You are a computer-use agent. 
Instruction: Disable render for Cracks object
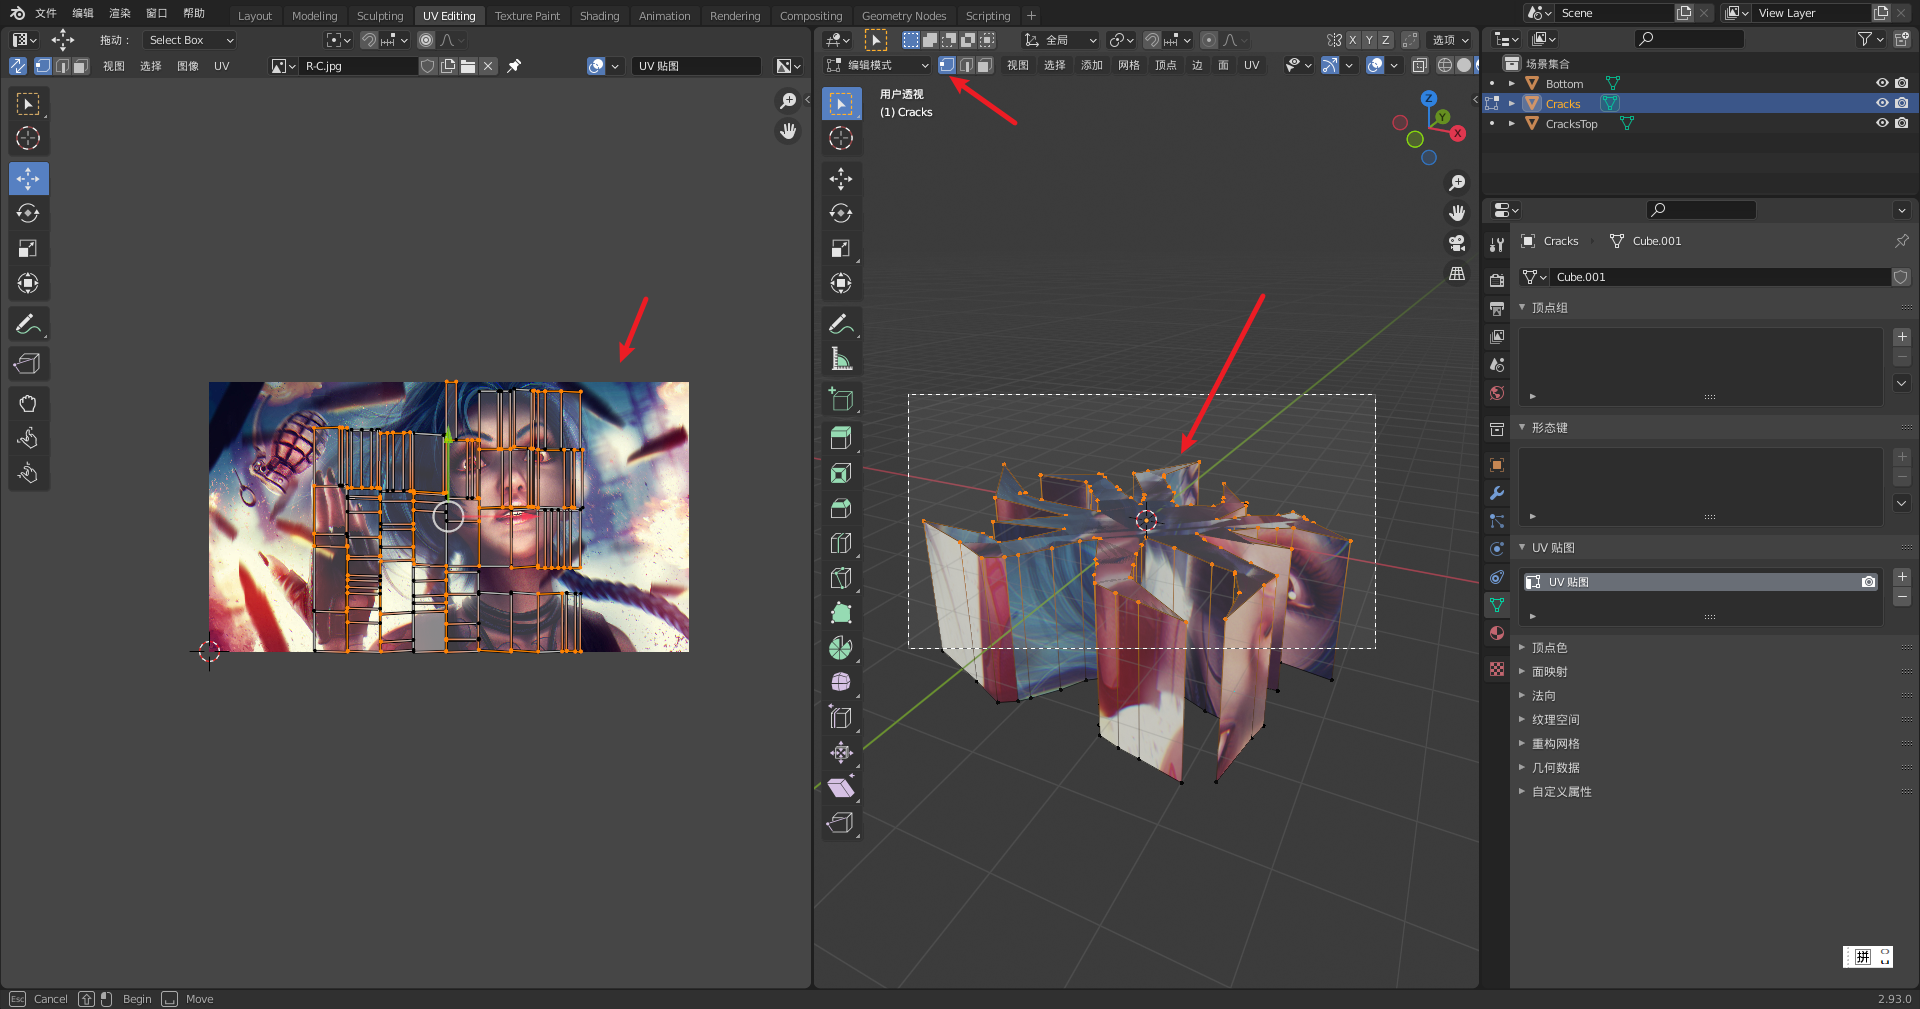tap(1901, 103)
